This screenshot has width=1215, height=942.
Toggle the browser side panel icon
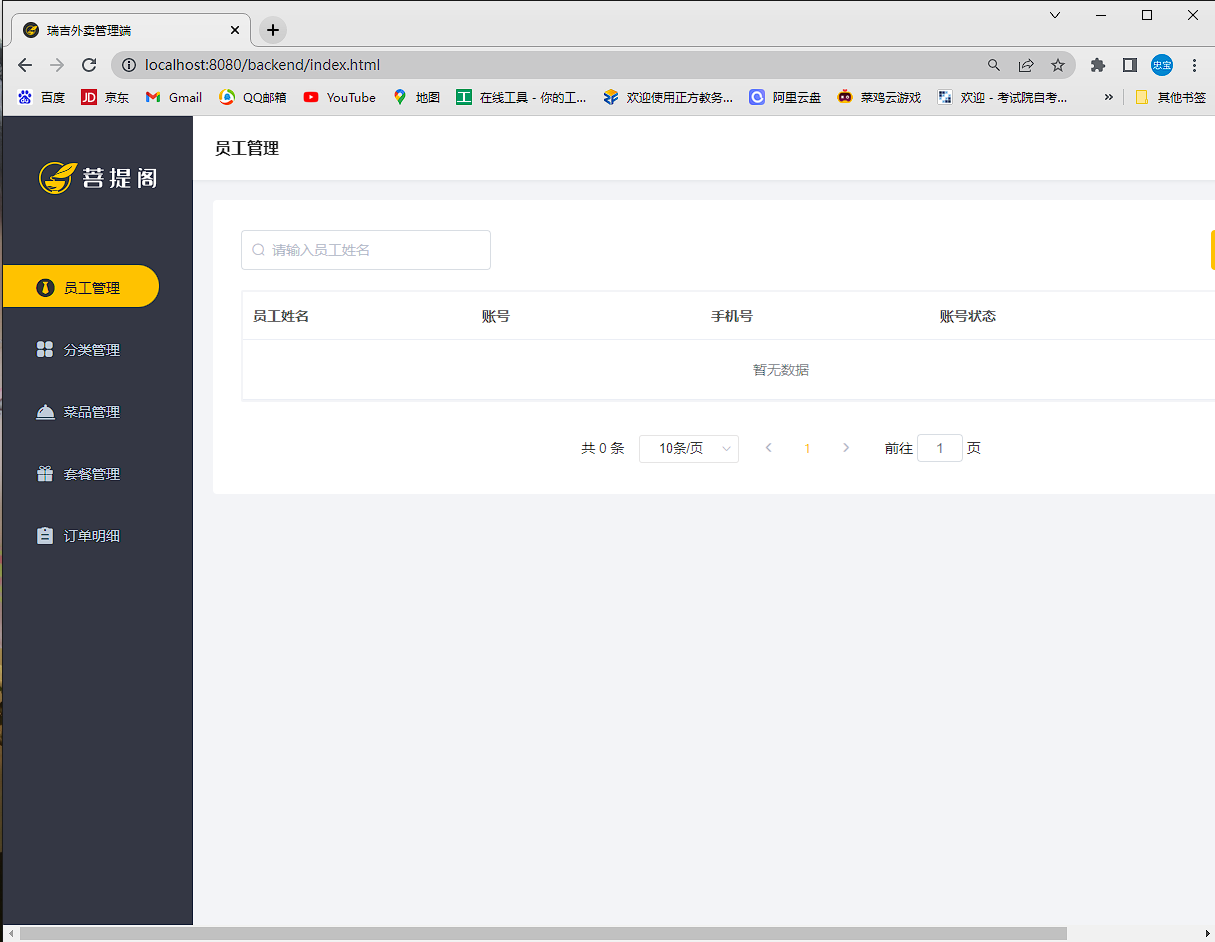pos(1130,65)
